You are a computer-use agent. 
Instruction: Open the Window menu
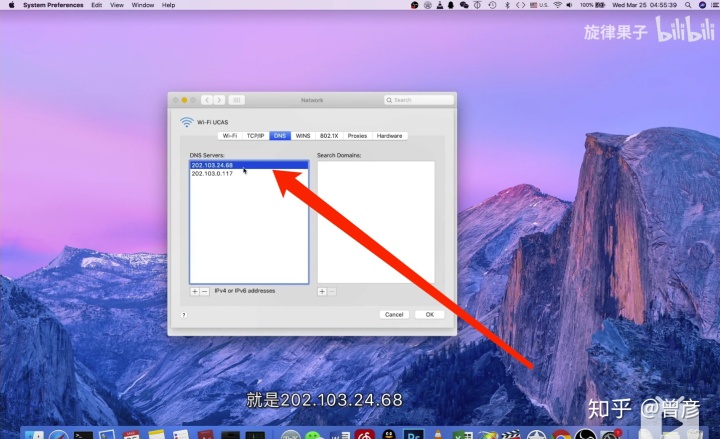[143, 5]
